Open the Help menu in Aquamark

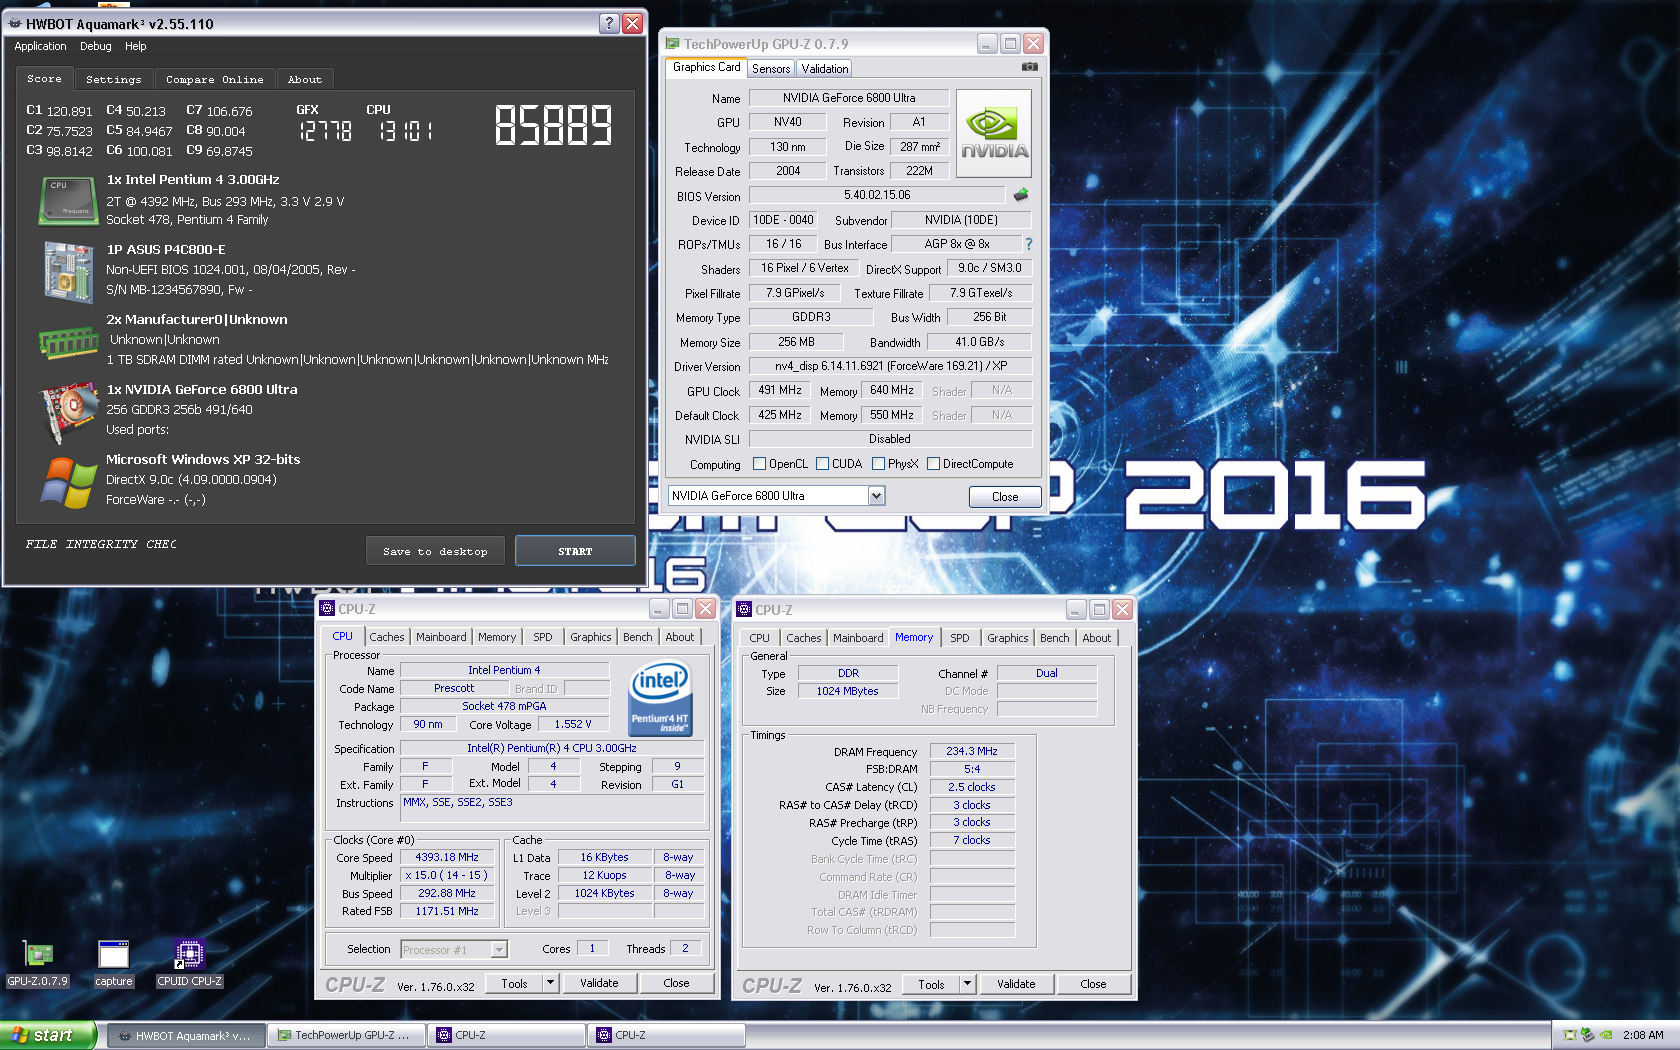click(x=136, y=46)
